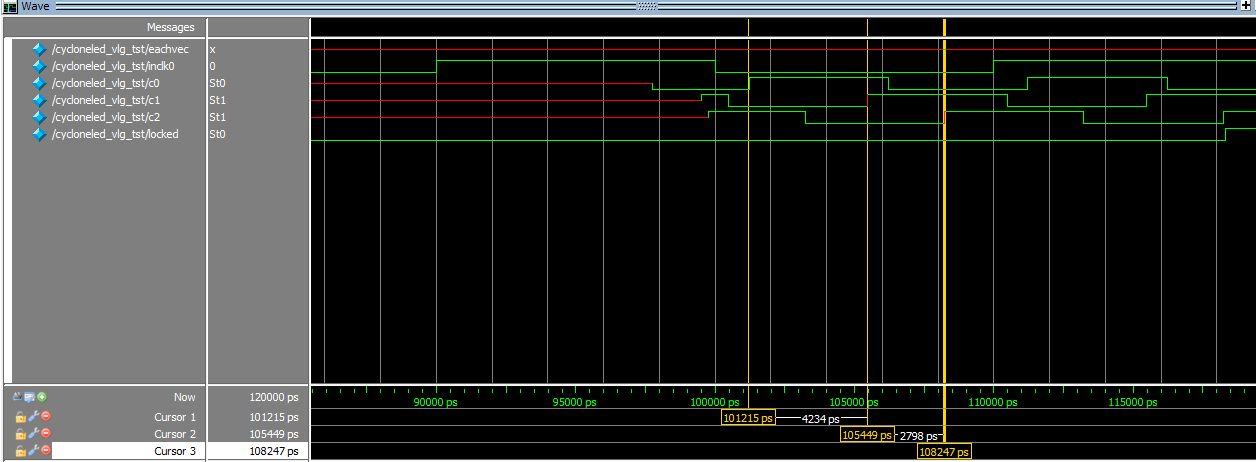Screen dimensions: 1256x462
Task: Remove Cursor 2 with its red minus icon
Action: pos(45,434)
